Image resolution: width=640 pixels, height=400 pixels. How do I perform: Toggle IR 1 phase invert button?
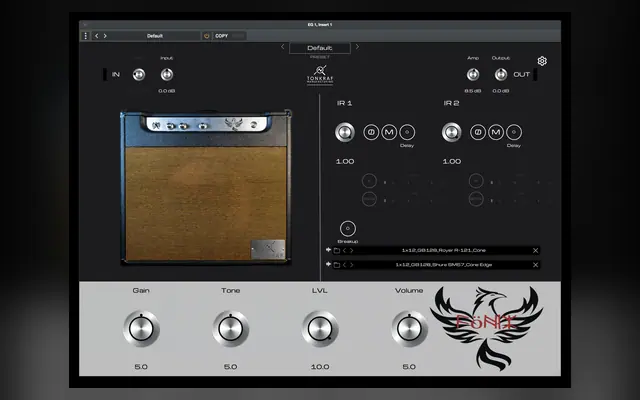[371, 132]
